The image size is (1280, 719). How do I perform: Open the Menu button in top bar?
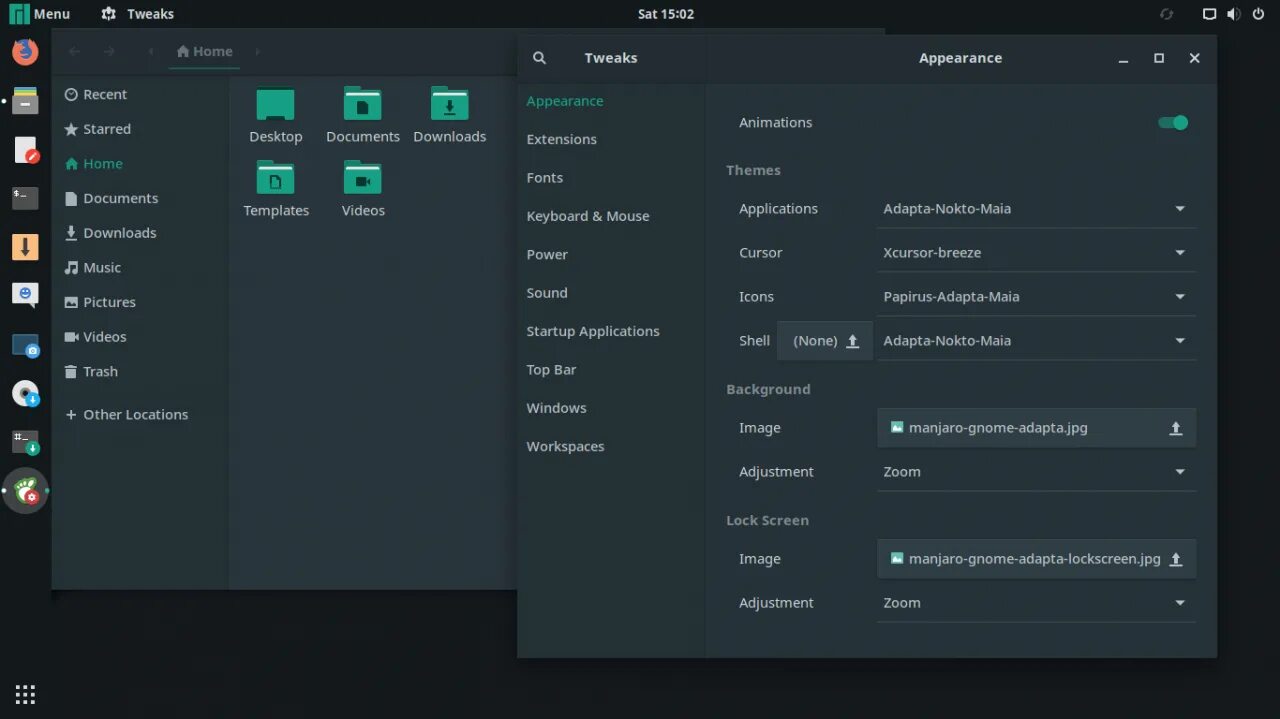pyautogui.click(x=40, y=14)
